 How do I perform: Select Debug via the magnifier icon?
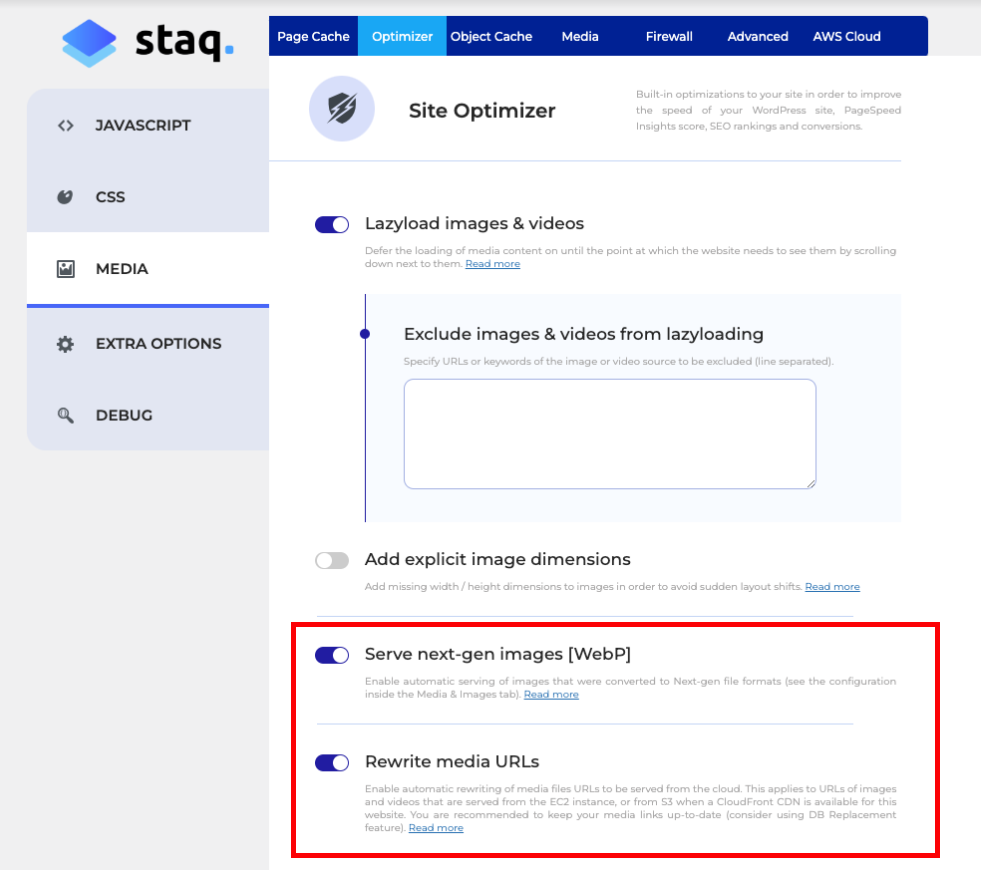[65, 415]
